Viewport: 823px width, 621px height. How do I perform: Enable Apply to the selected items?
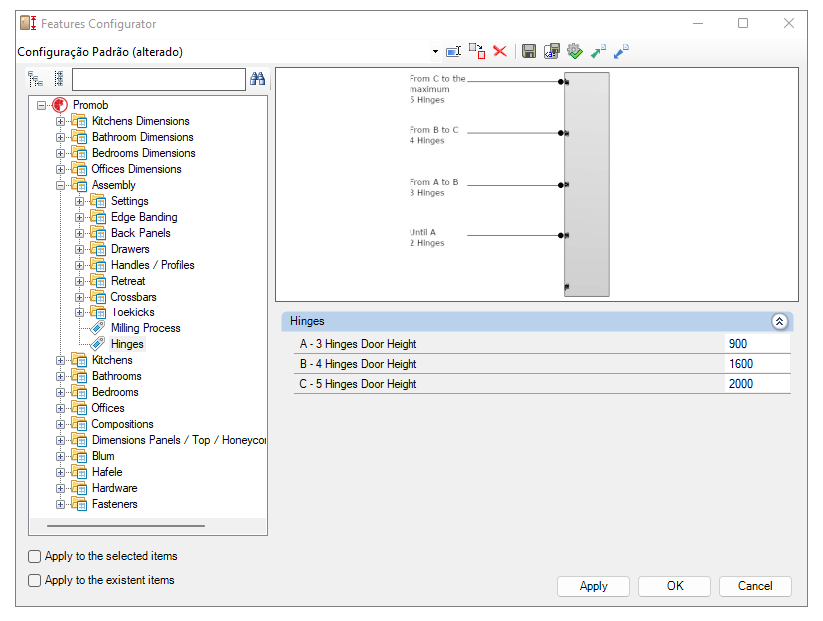[34, 556]
